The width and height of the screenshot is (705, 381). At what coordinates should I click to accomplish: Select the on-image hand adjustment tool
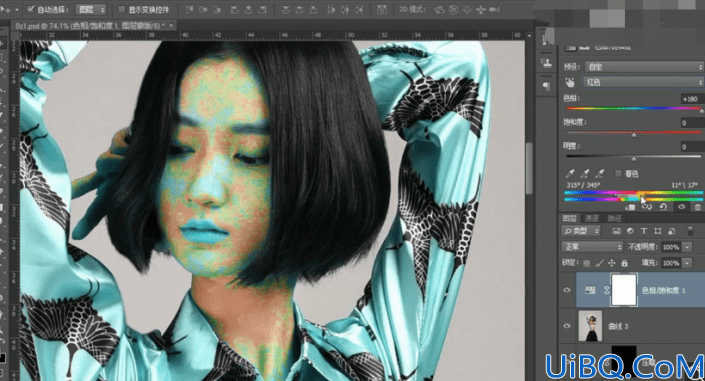coord(570,82)
